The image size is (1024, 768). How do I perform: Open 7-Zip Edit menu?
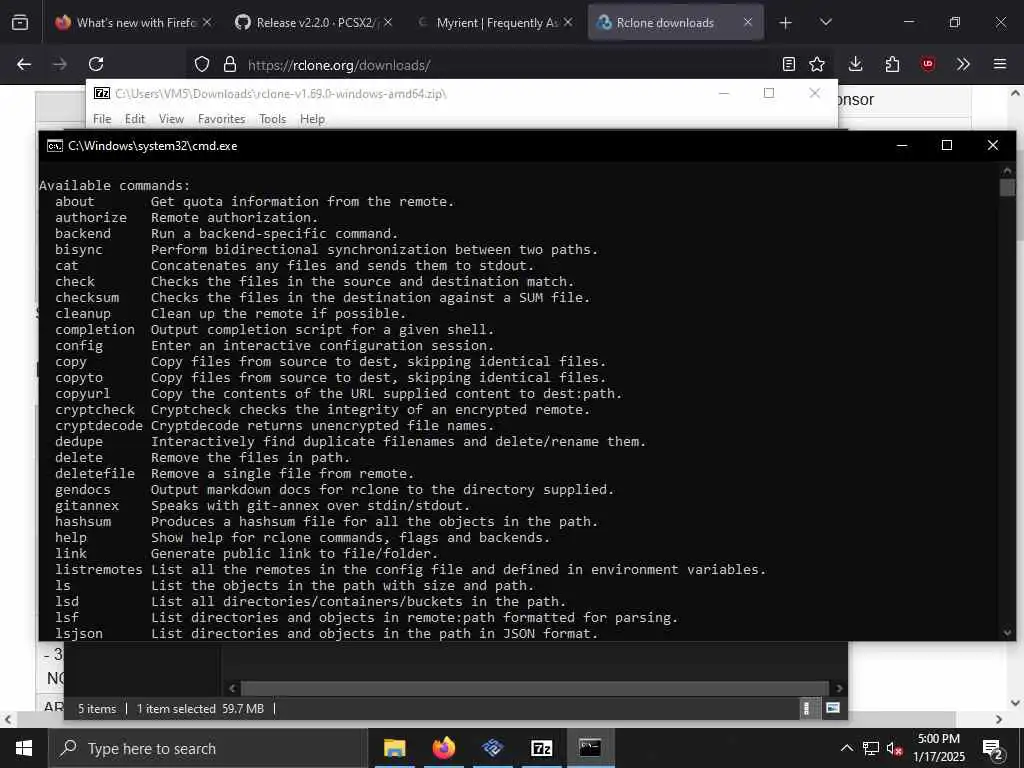[x=135, y=119]
